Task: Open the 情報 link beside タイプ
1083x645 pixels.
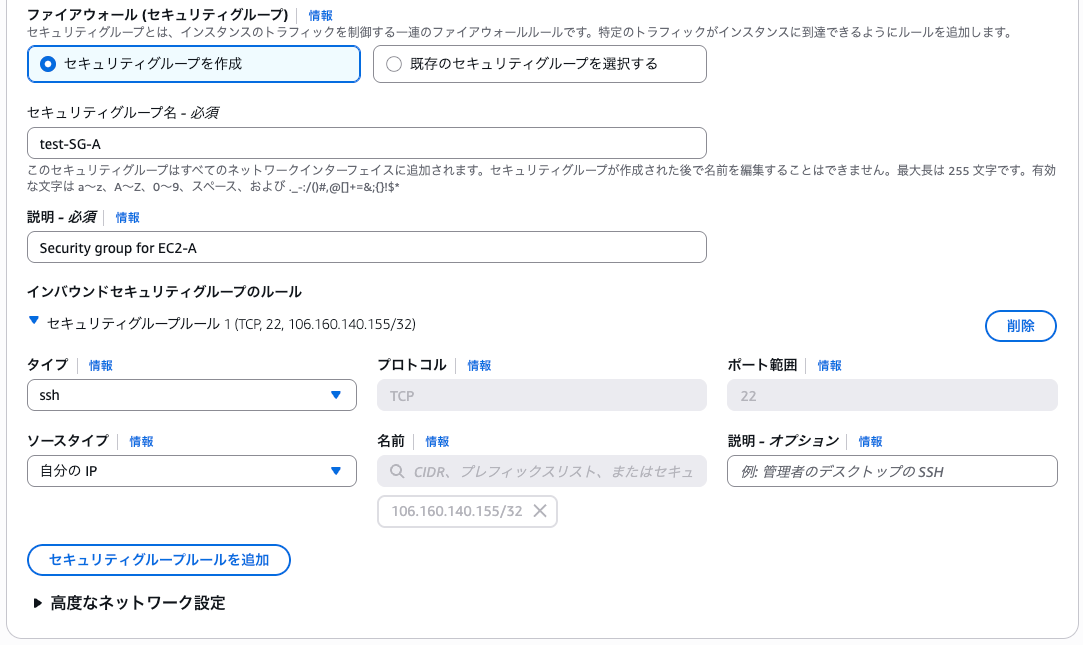Action: point(101,365)
